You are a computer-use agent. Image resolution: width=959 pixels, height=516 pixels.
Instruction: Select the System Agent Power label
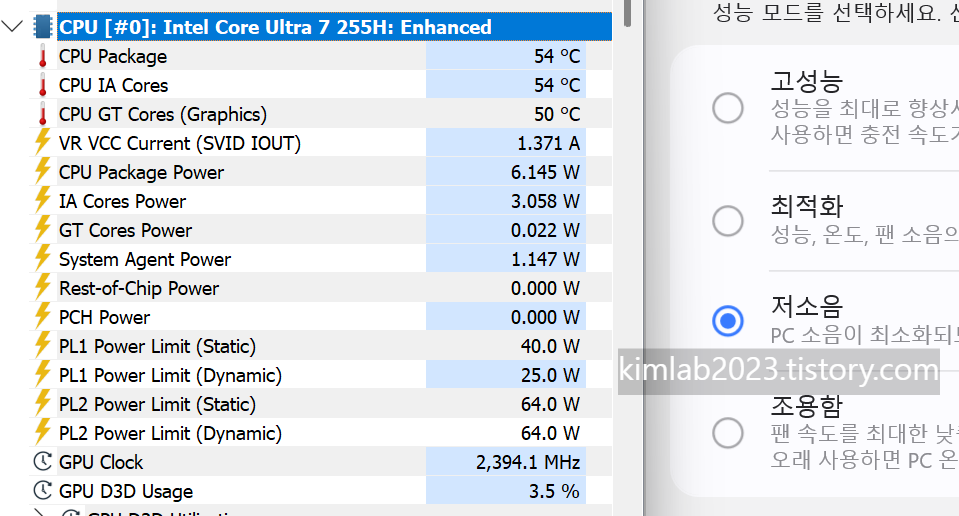coord(145,259)
